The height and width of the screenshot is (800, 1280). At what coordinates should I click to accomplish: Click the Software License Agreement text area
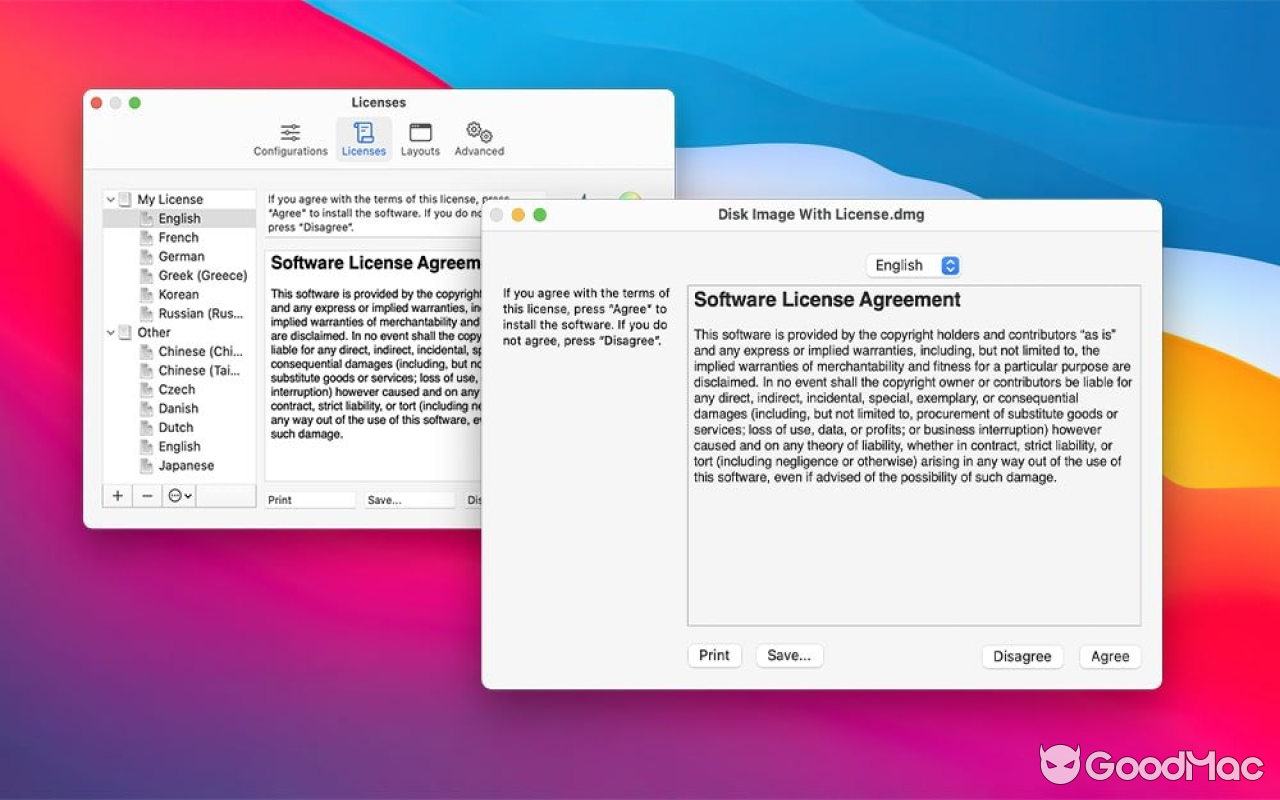(912, 450)
